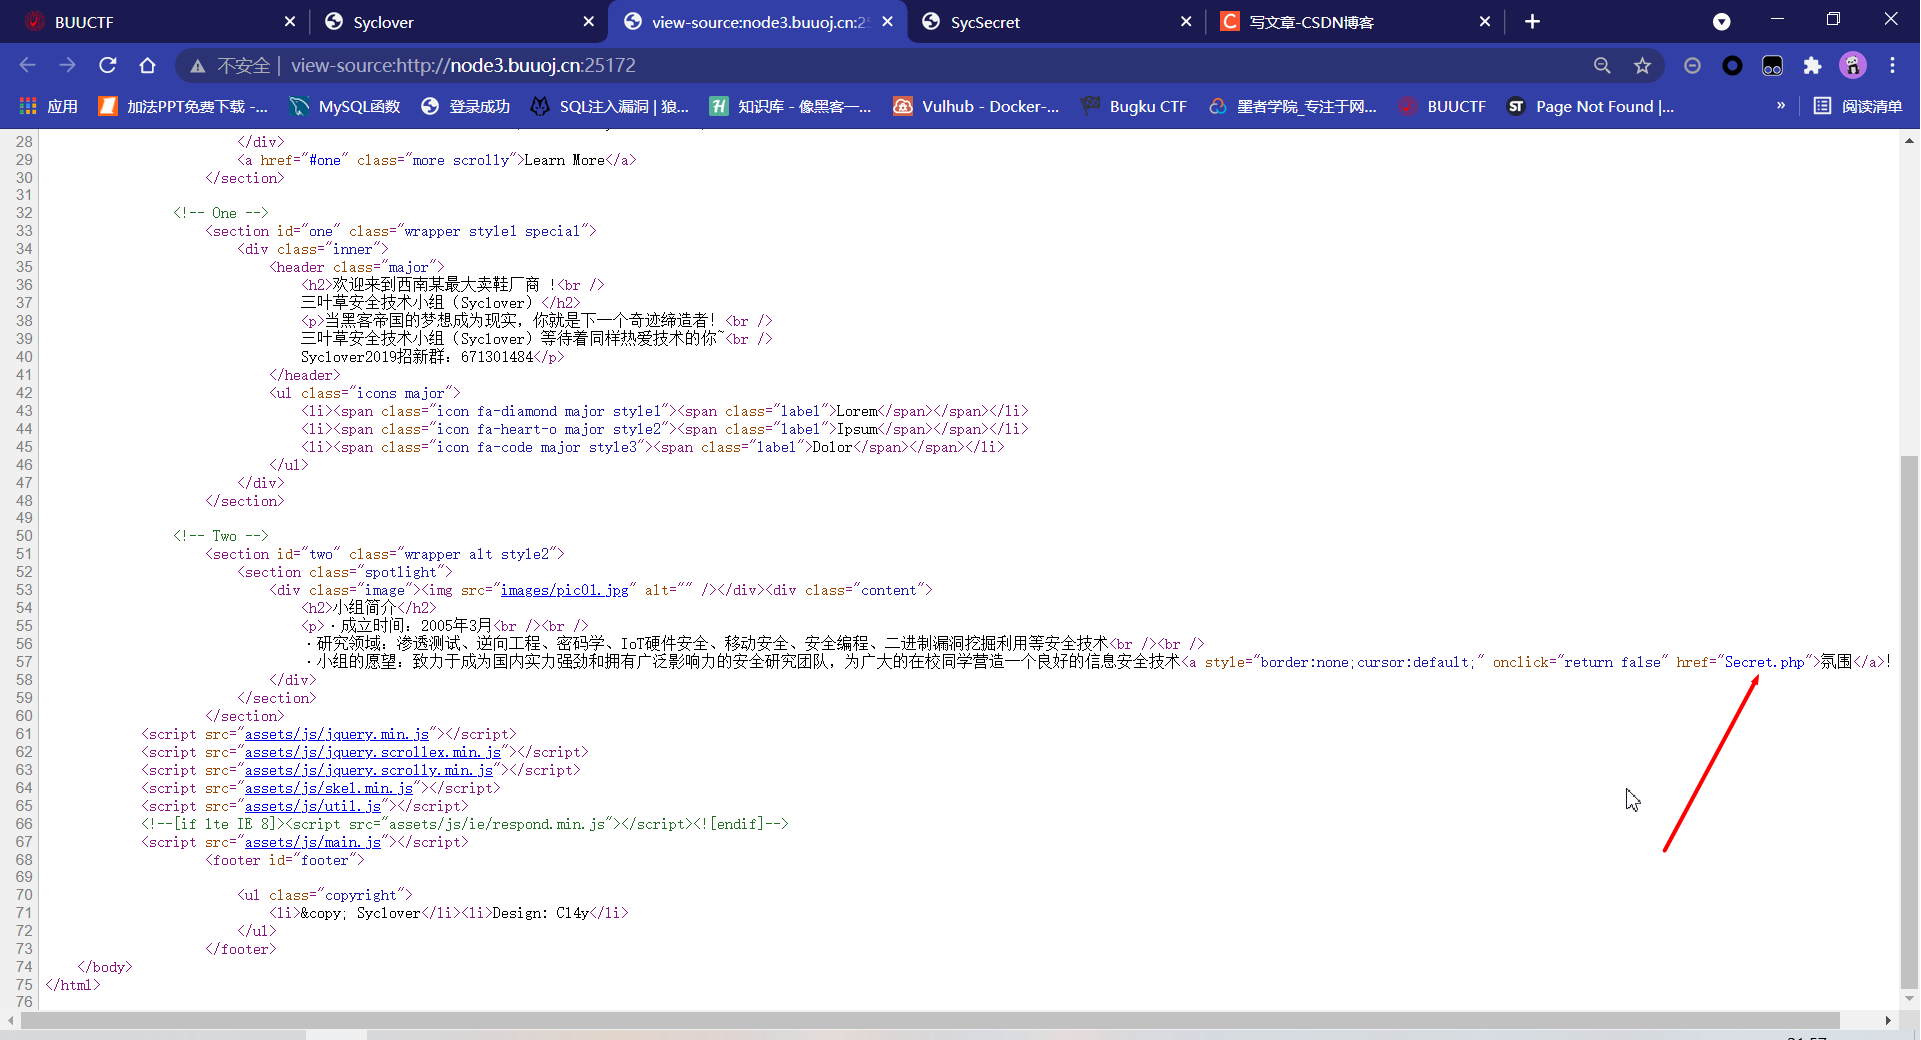1921x1040 pixels.
Task: Open the reading list 阅读清单 panel
Action: pos(1856,106)
